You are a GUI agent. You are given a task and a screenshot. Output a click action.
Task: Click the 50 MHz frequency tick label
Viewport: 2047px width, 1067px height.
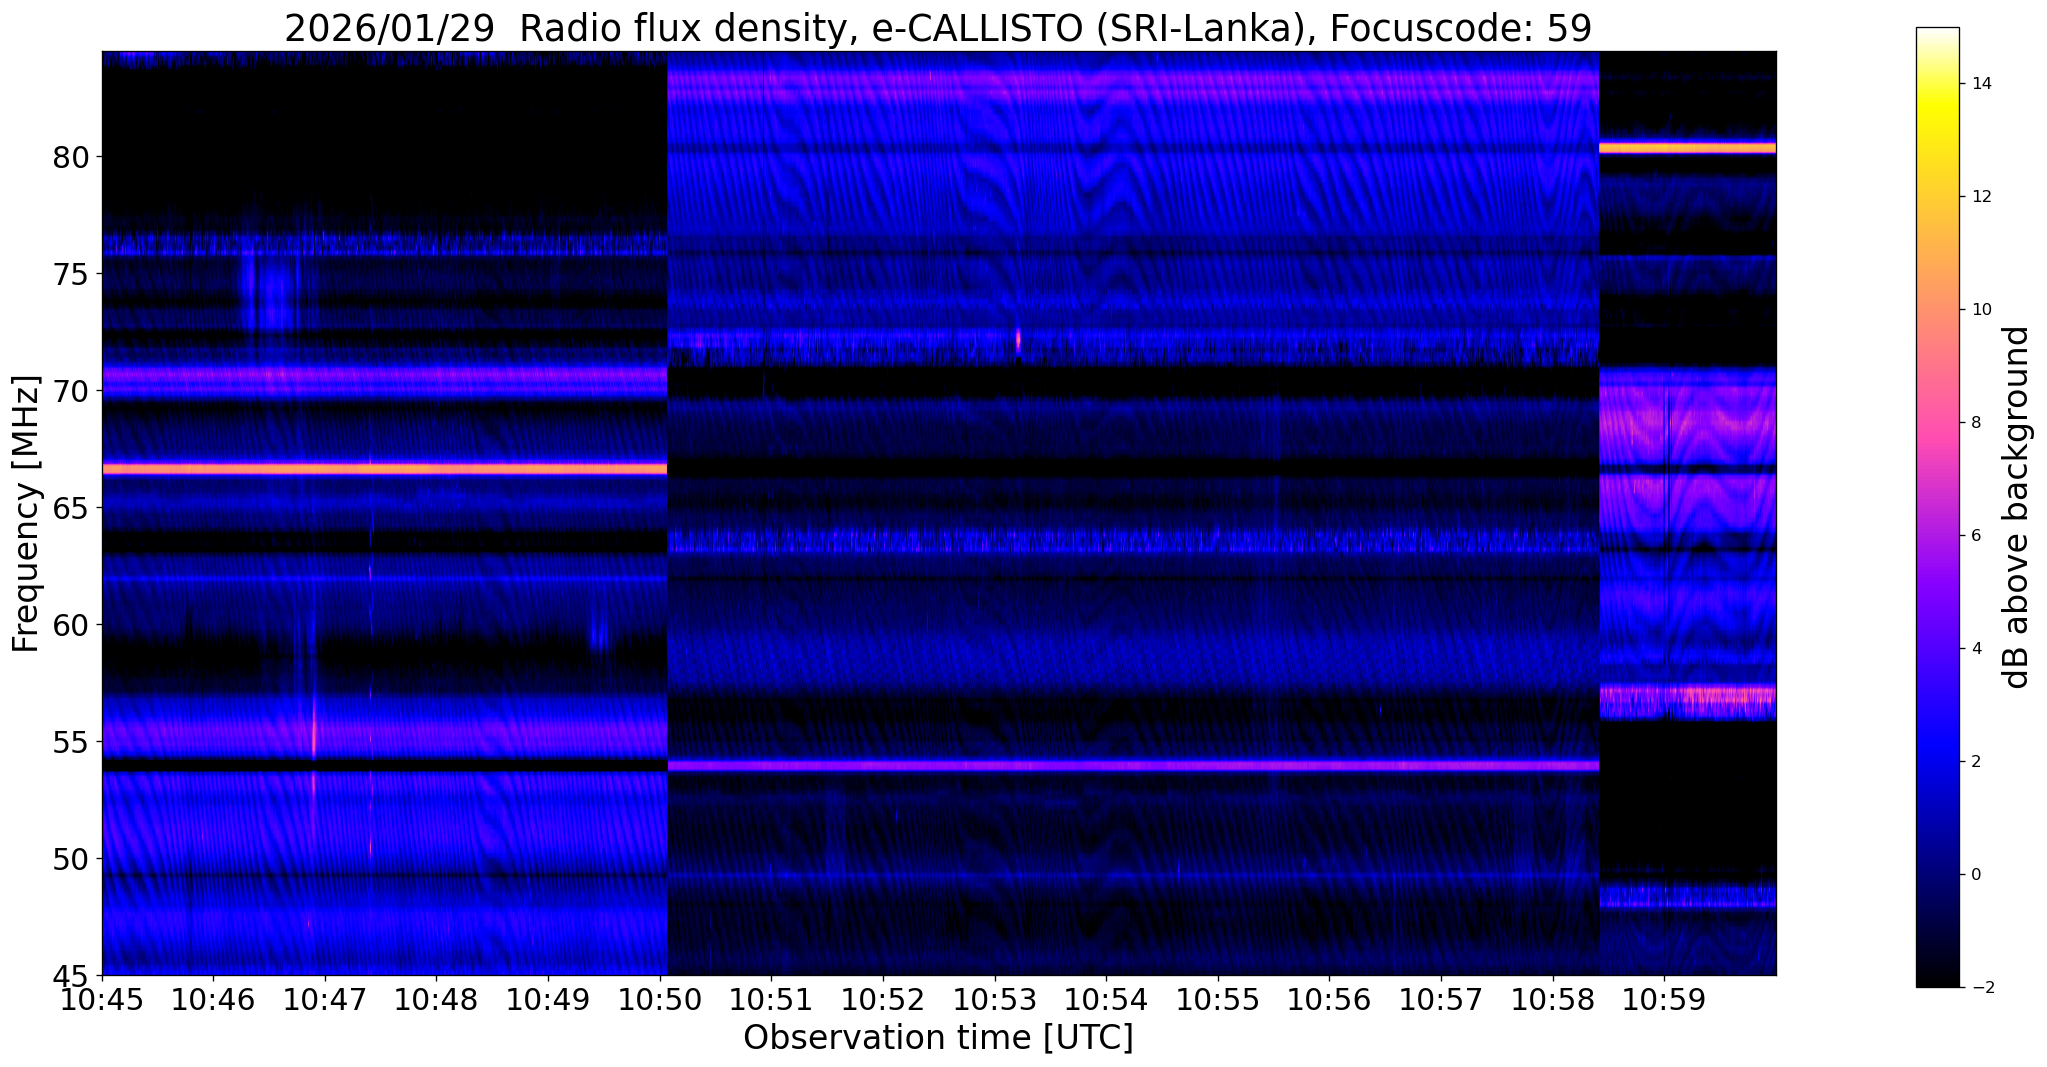pos(71,859)
